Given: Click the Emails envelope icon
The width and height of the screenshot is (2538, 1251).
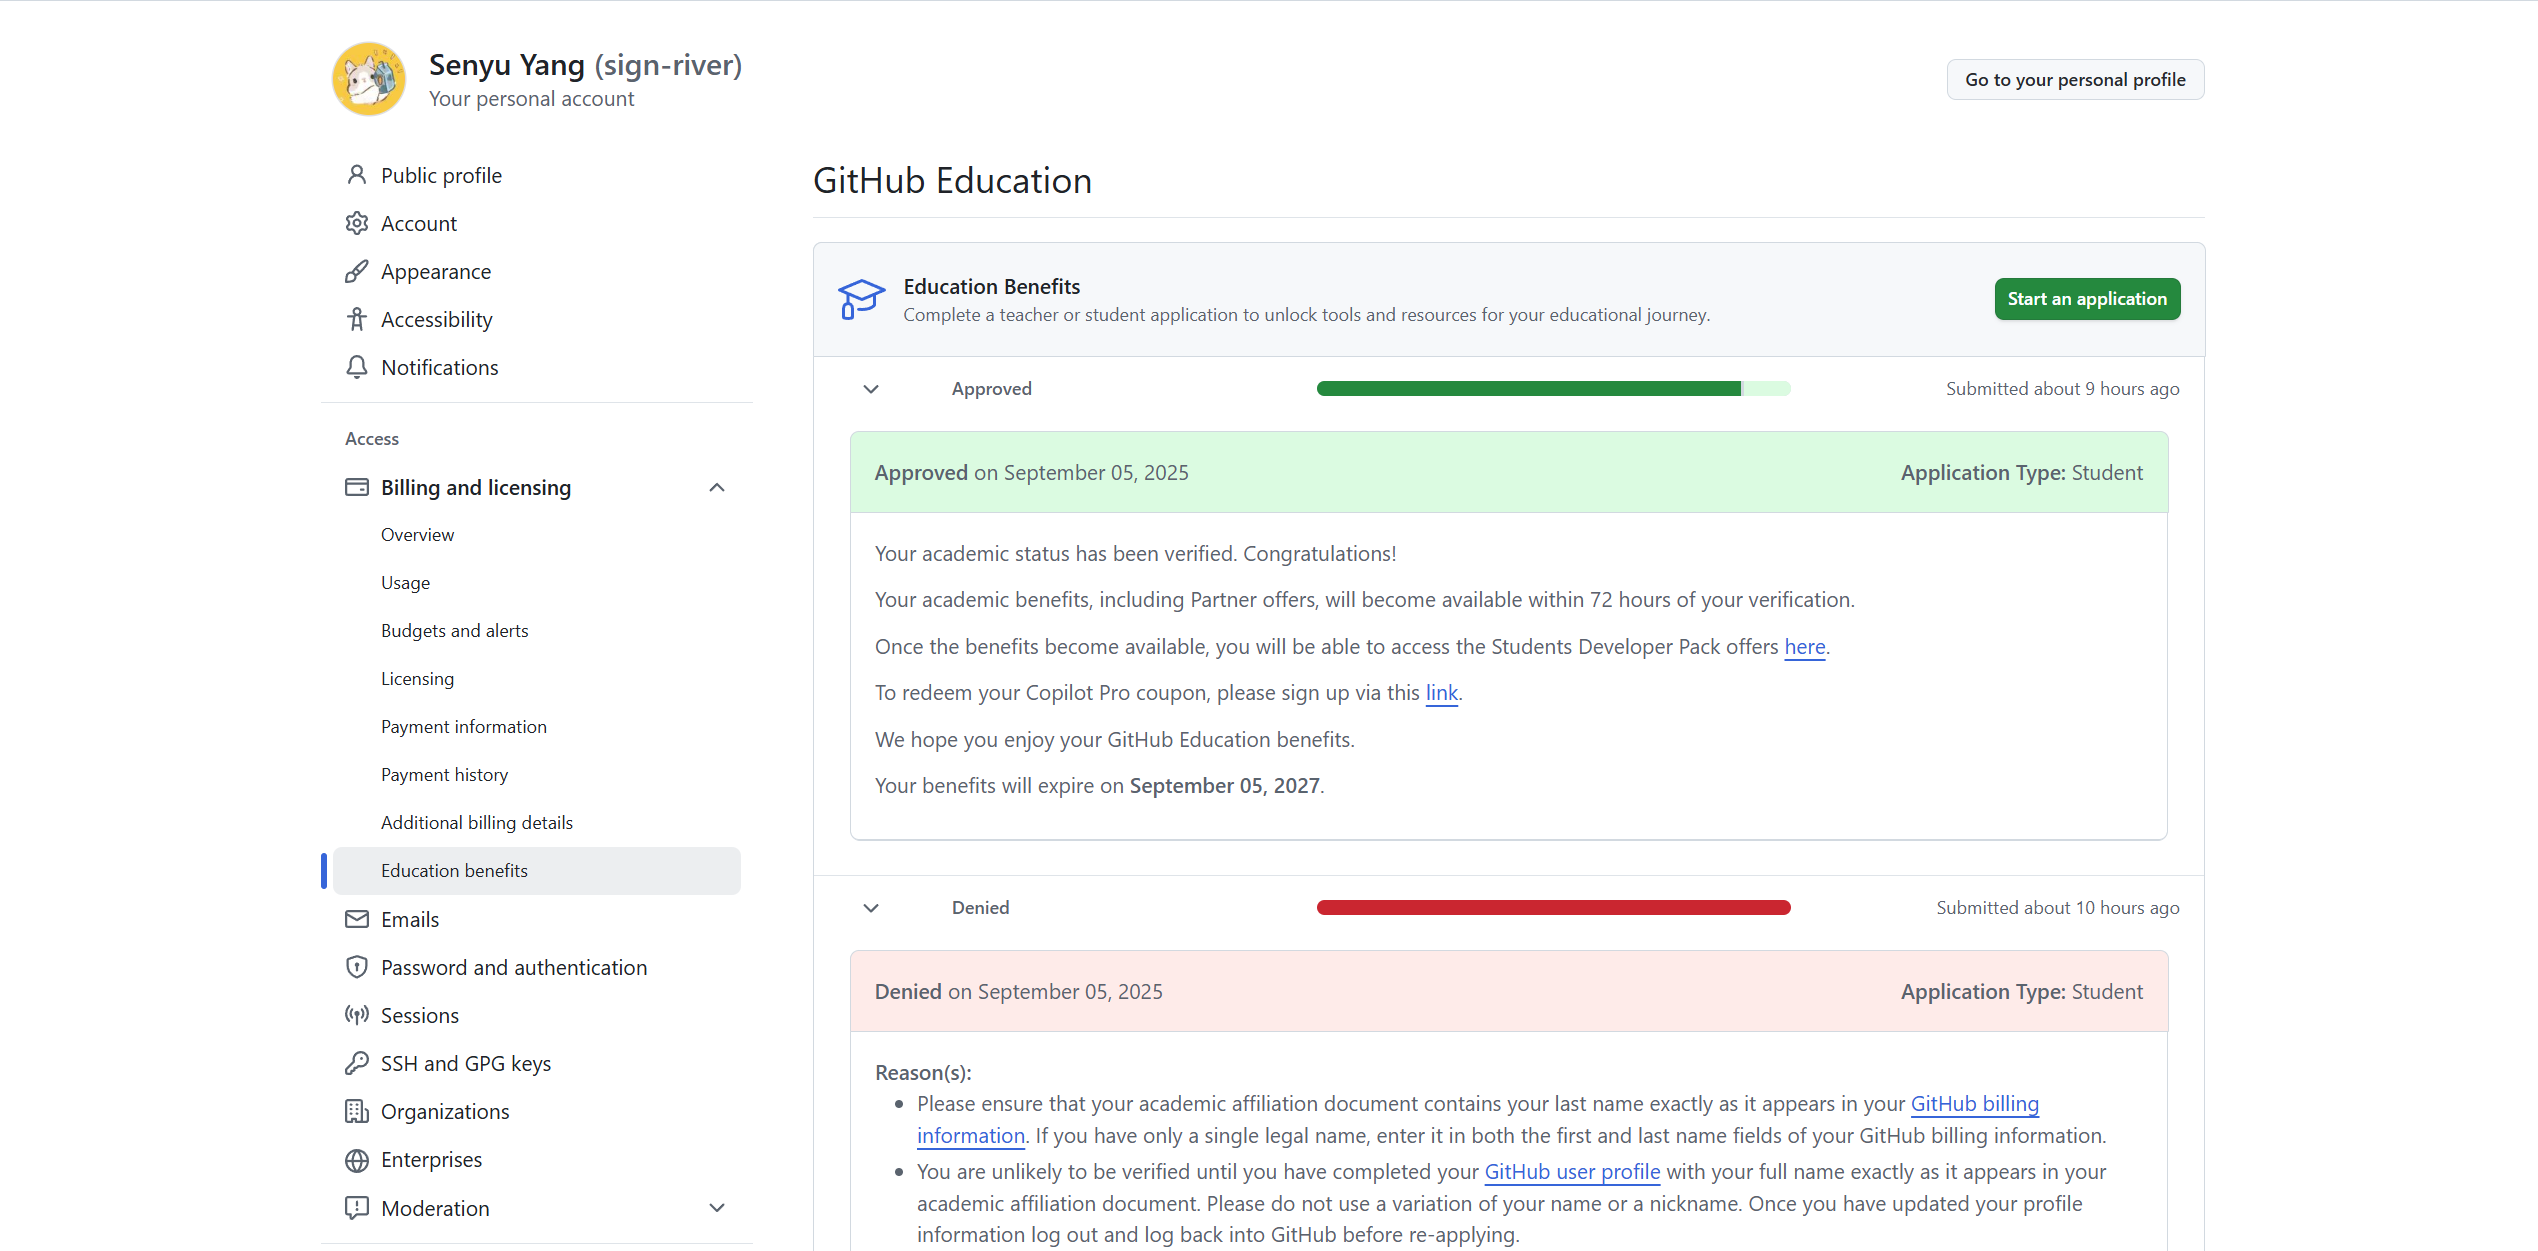Looking at the screenshot, I should pyautogui.click(x=357, y=919).
